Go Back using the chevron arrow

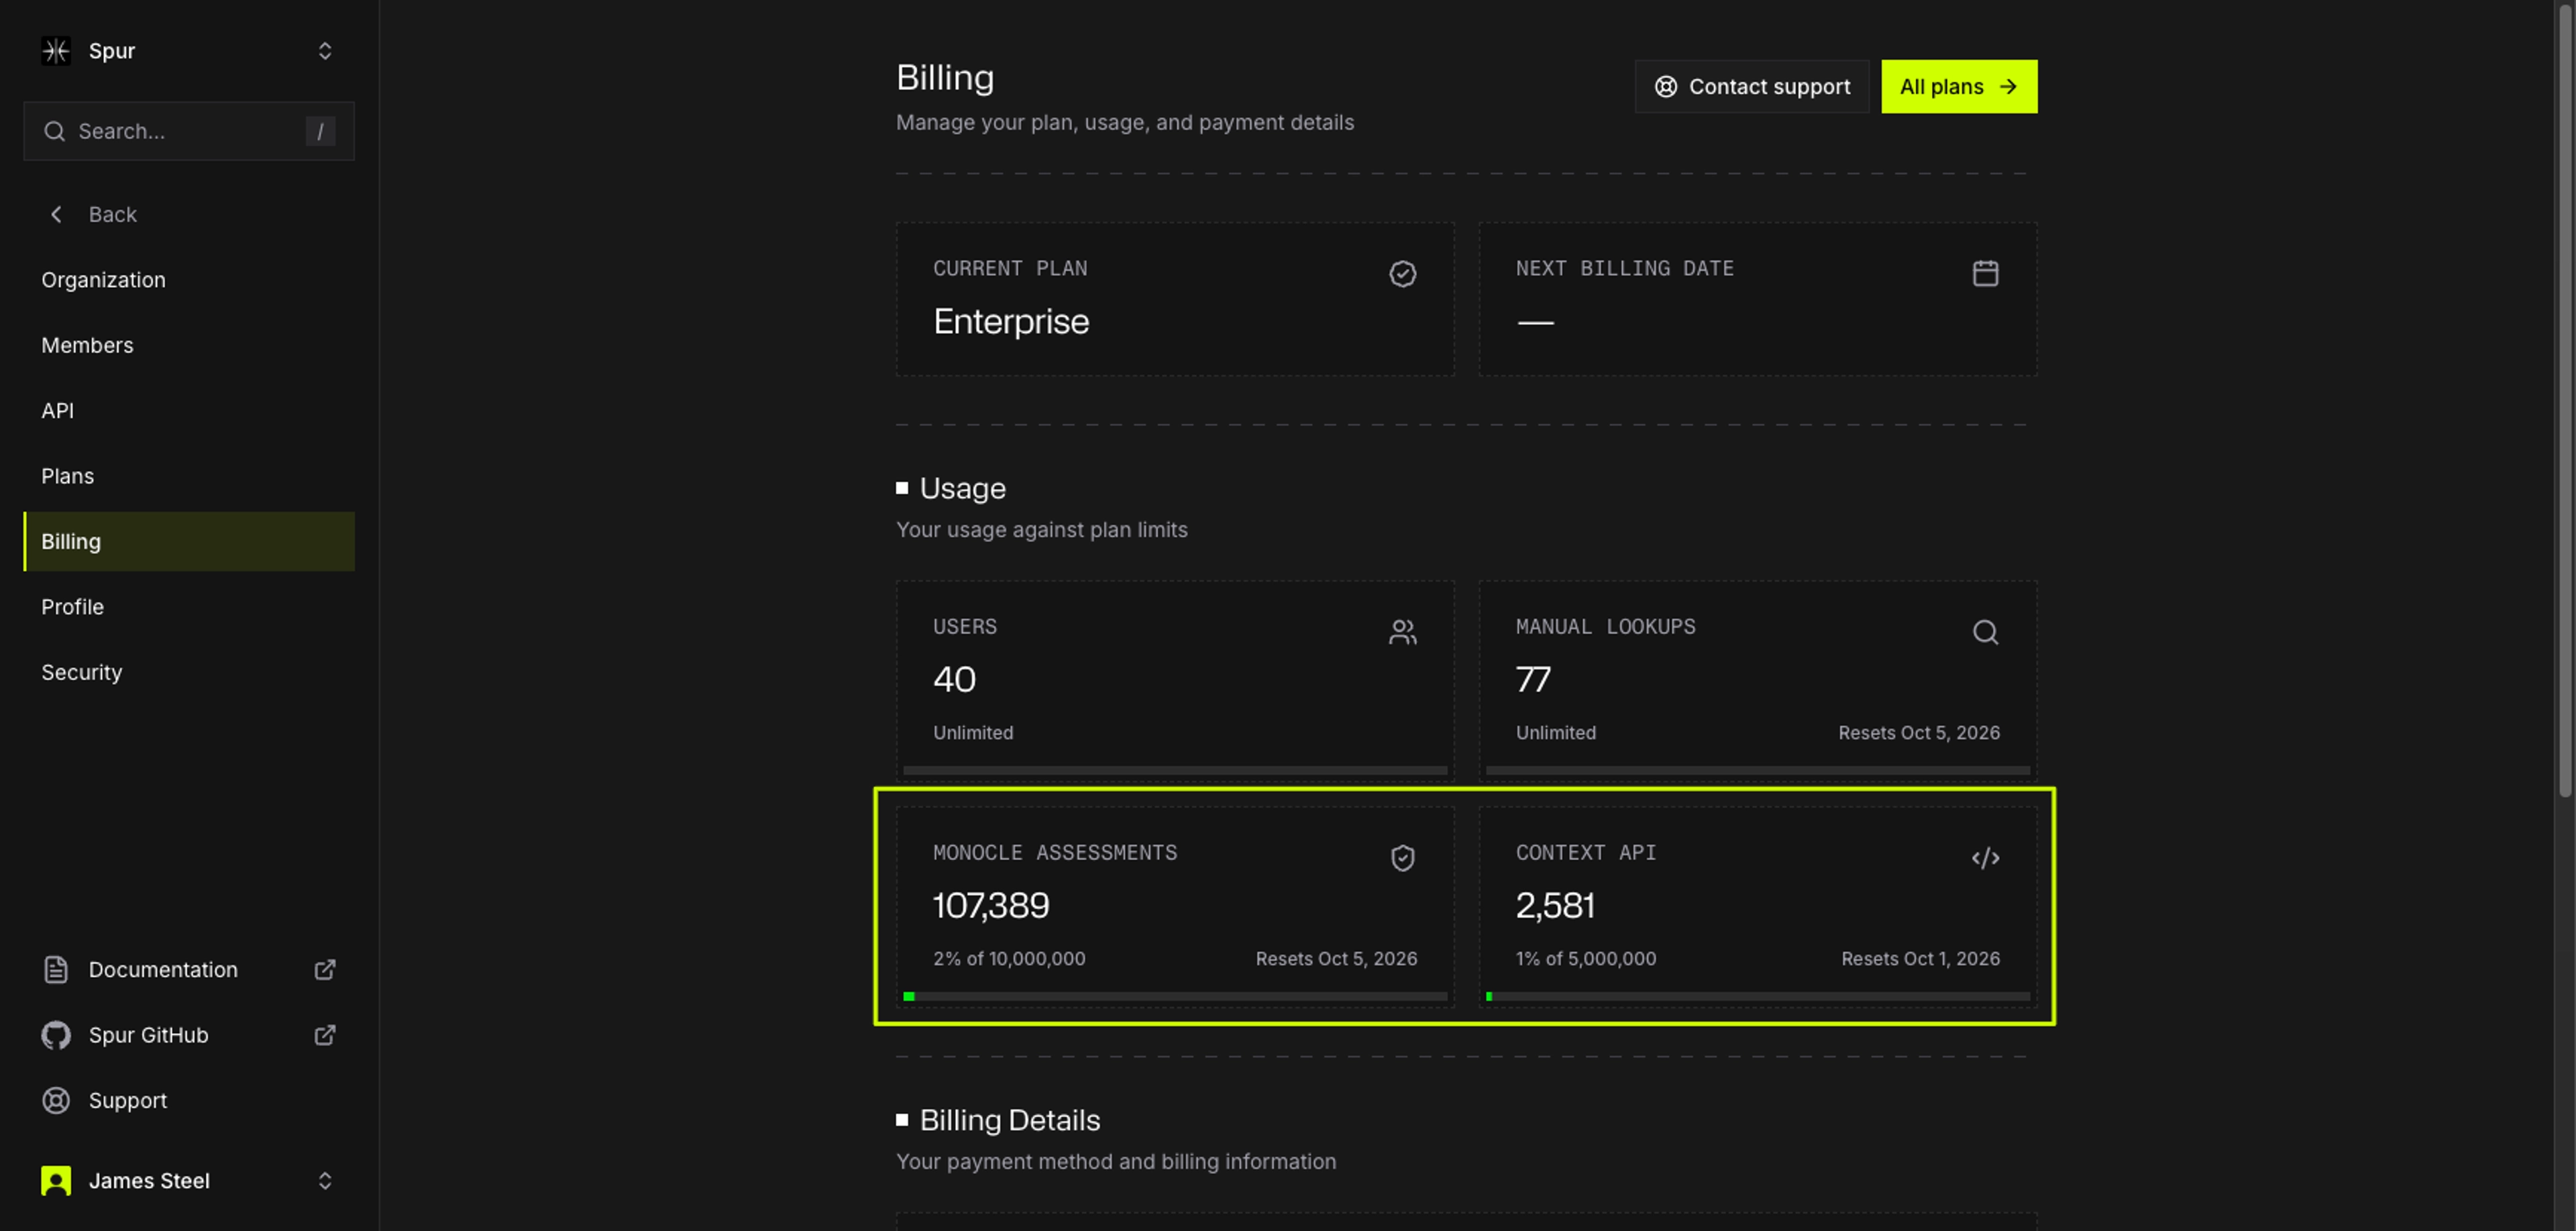pos(56,214)
